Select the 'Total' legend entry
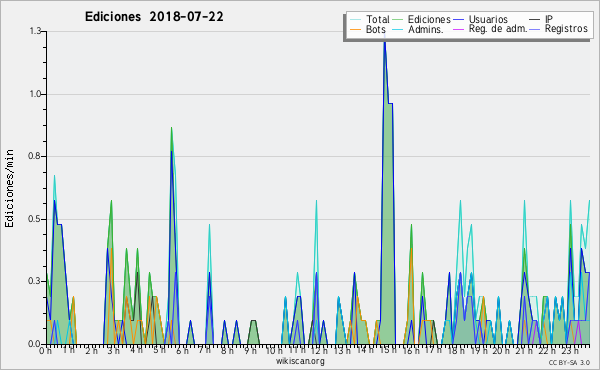Viewport: 600px width, 370px height. click(378, 19)
